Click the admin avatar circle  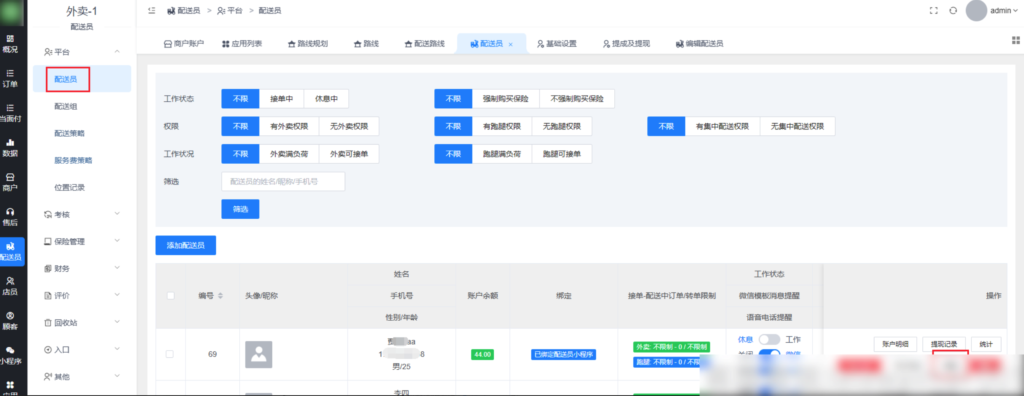click(x=976, y=10)
